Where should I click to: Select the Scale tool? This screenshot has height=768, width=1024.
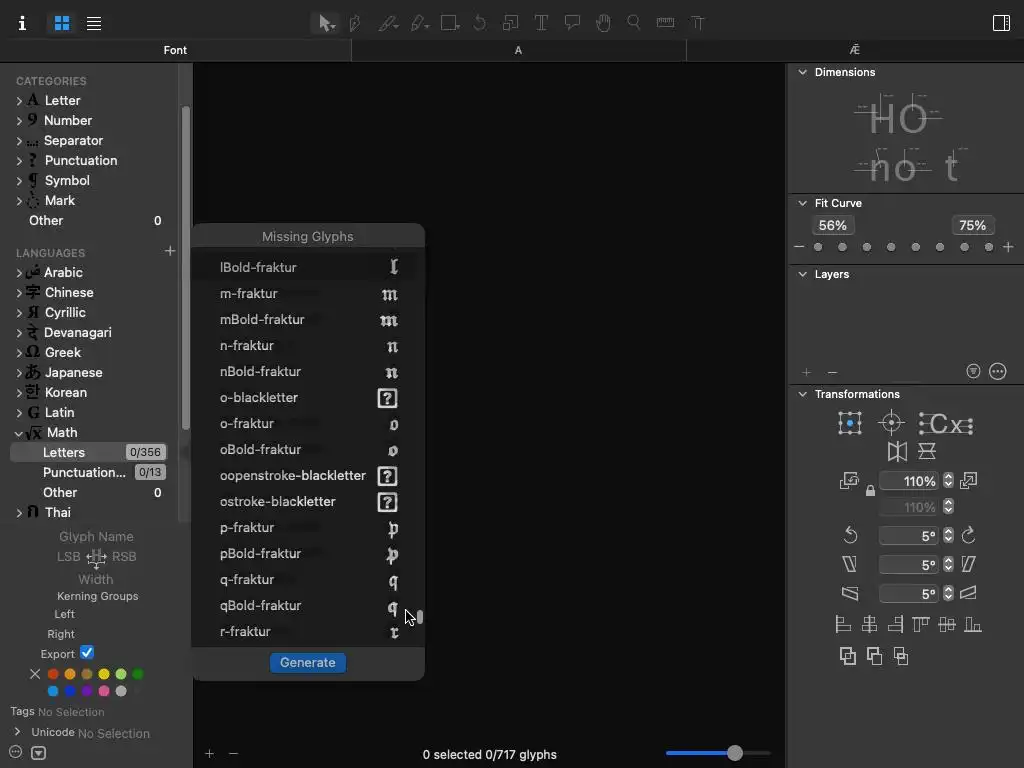point(511,24)
